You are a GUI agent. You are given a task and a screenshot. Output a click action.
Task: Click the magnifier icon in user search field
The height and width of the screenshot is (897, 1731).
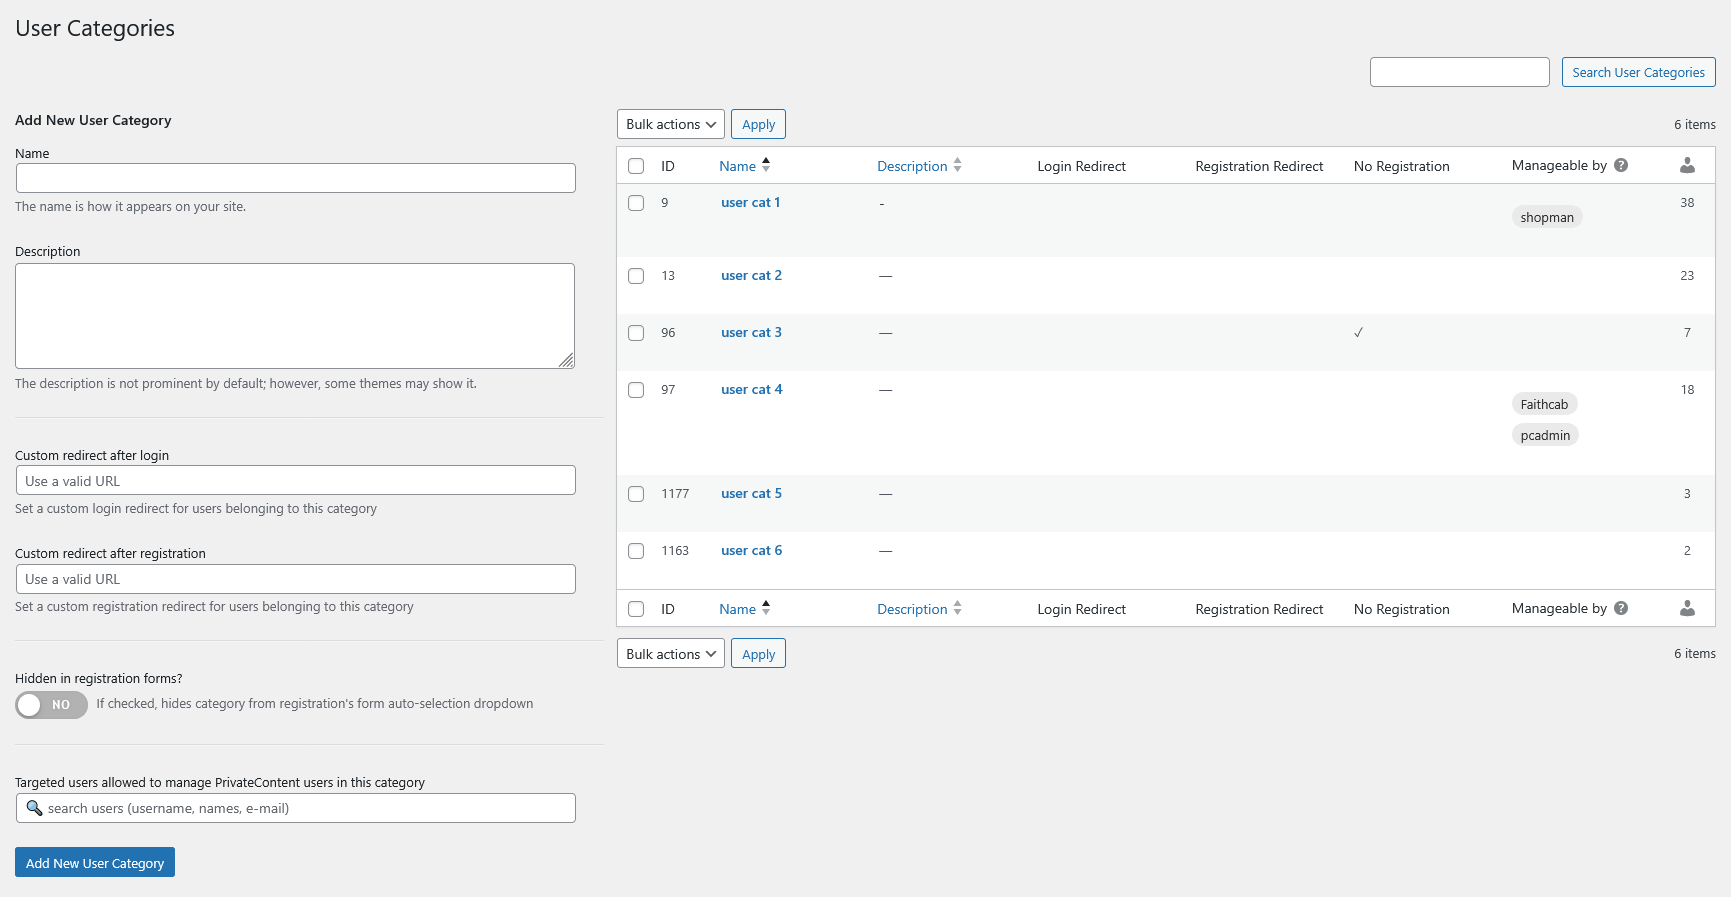pos(34,808)
